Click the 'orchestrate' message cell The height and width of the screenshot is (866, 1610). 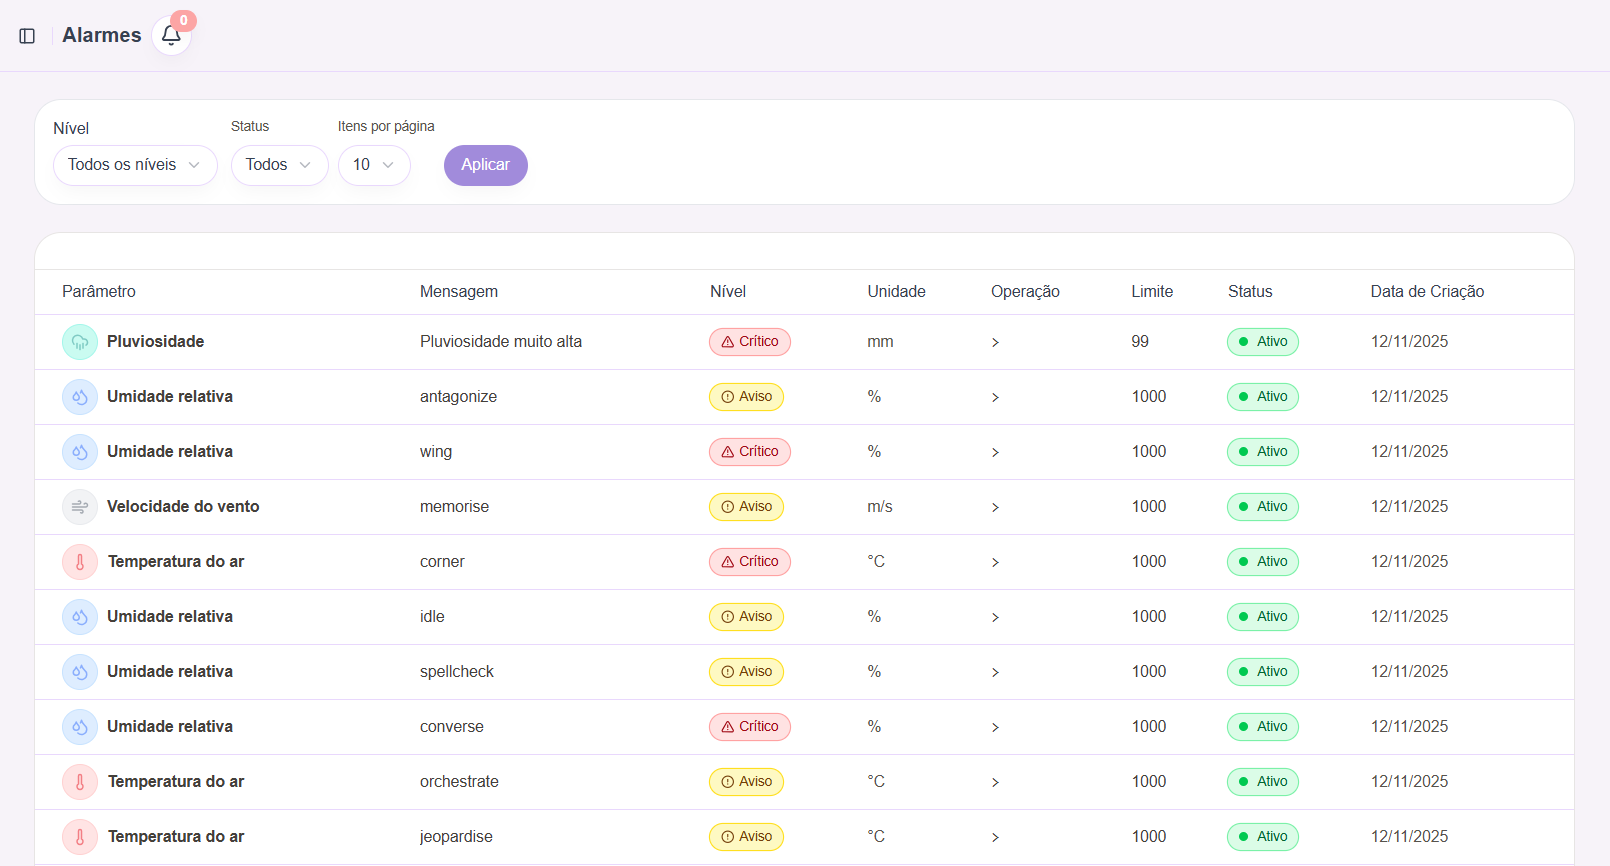459,782
